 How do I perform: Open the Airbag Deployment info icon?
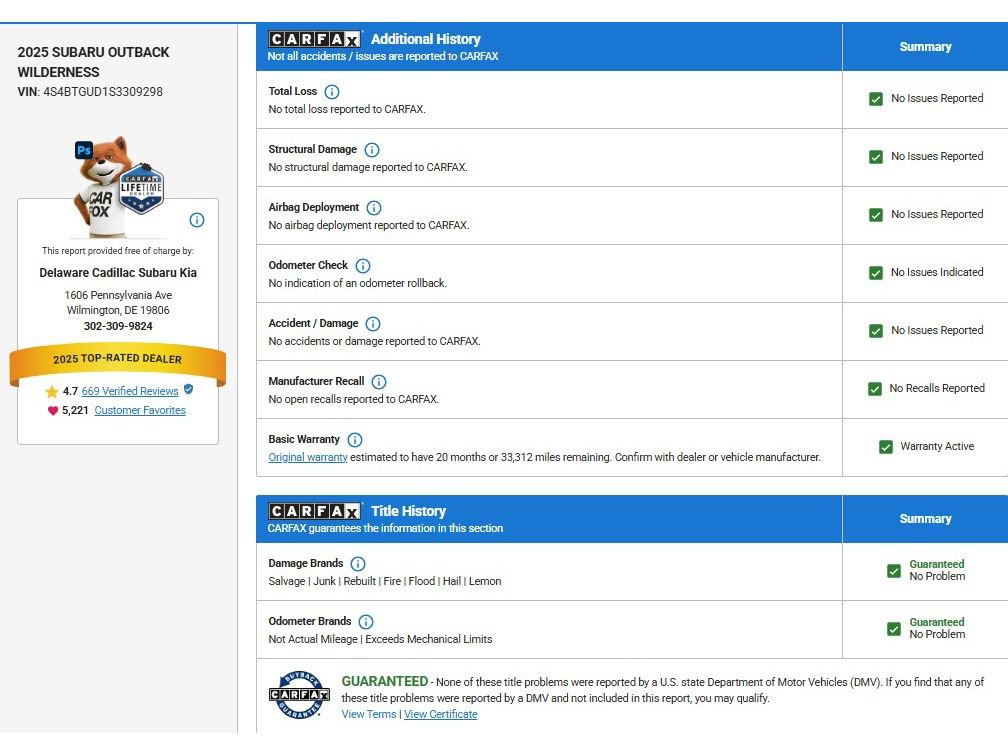[374, 208]
